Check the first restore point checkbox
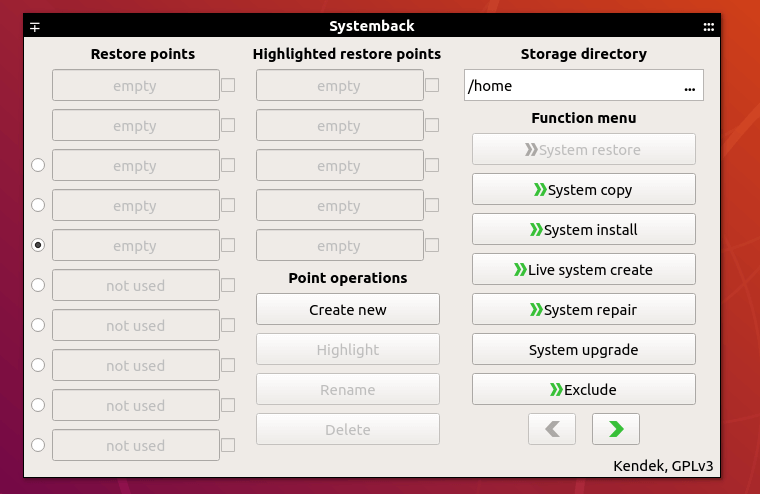 [x=228, y=85]
